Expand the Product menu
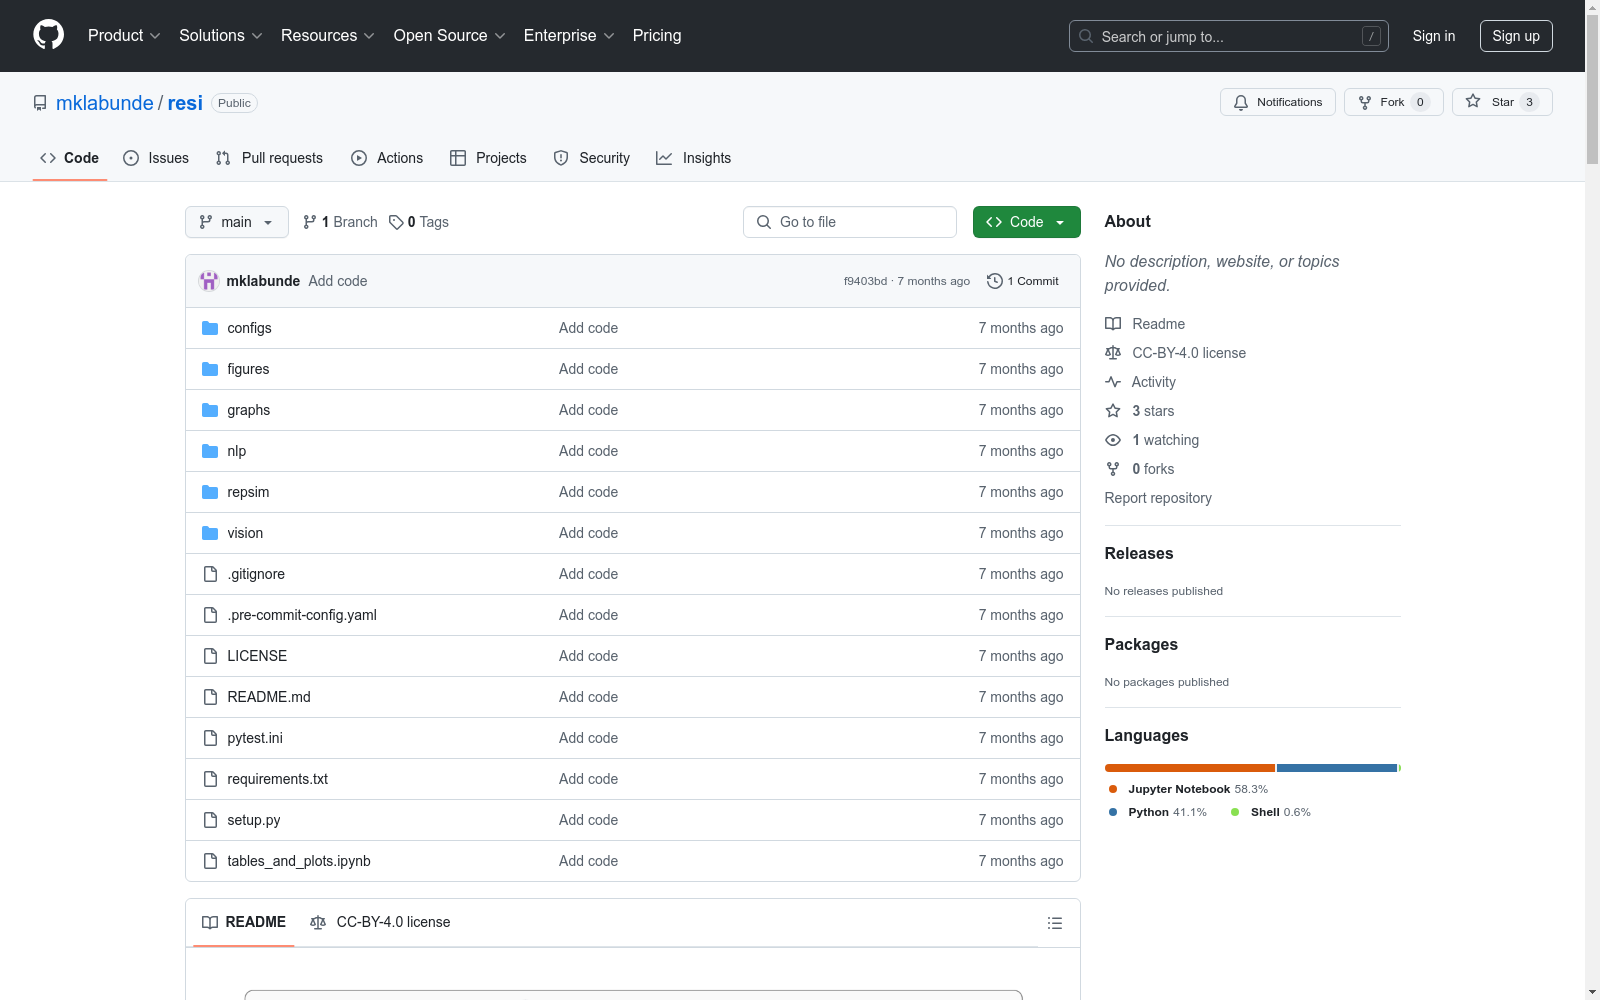The image size is (1600, 1000). 124,35
